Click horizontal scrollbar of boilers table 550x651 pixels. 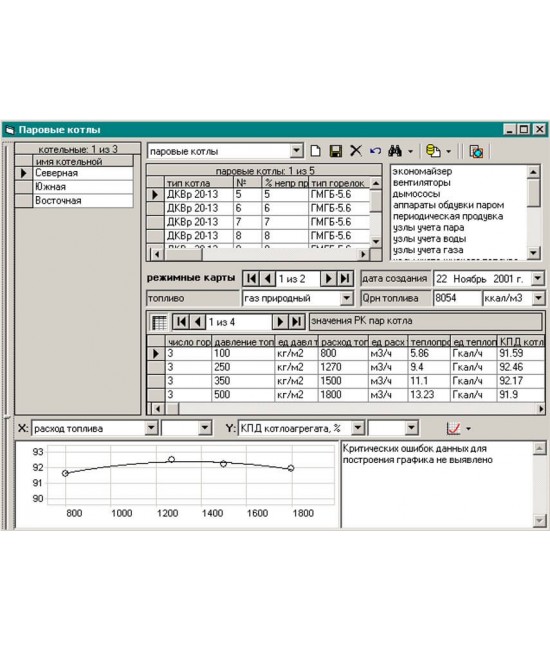pos(260,254)
